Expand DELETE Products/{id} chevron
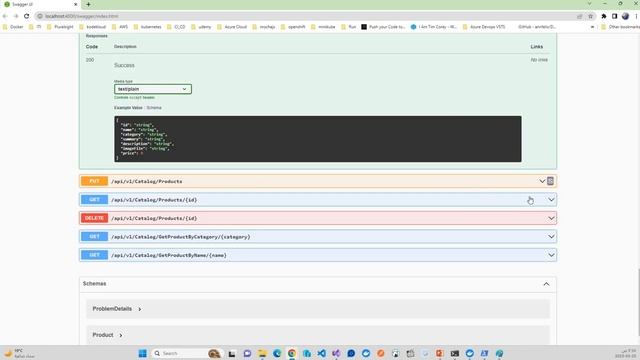Image resolution: width=640 pixels, height=360 pixels. click(x=551, y=218)
